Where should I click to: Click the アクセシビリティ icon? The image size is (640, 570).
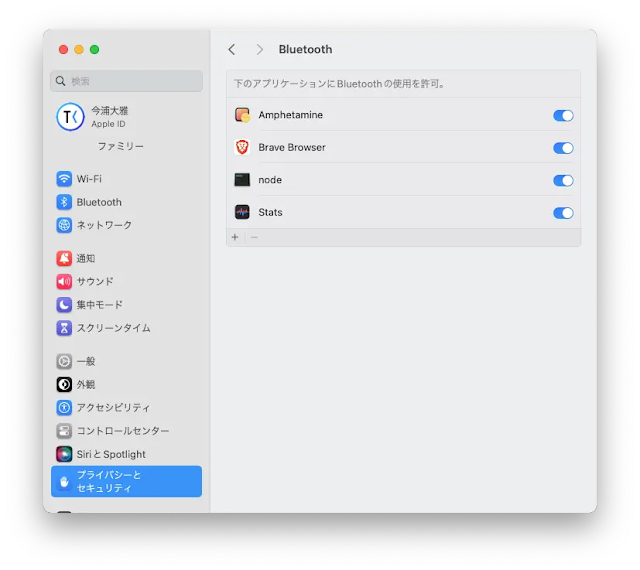(x=64, y=407)
